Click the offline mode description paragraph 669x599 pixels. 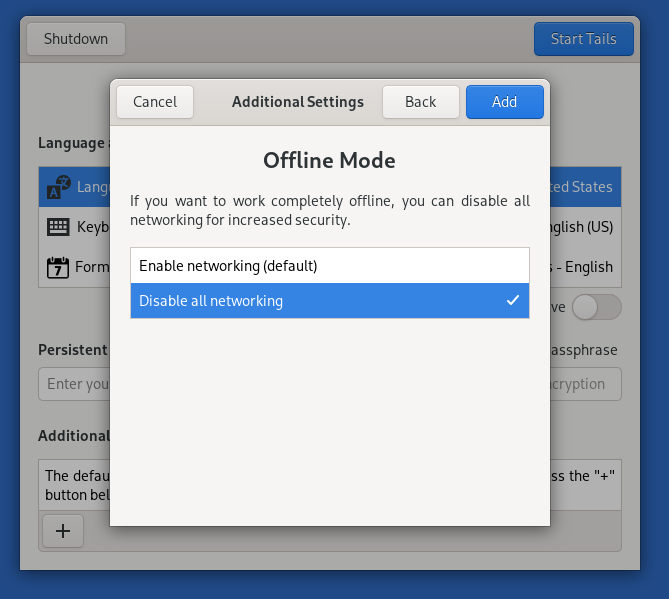tap(330, 210)
